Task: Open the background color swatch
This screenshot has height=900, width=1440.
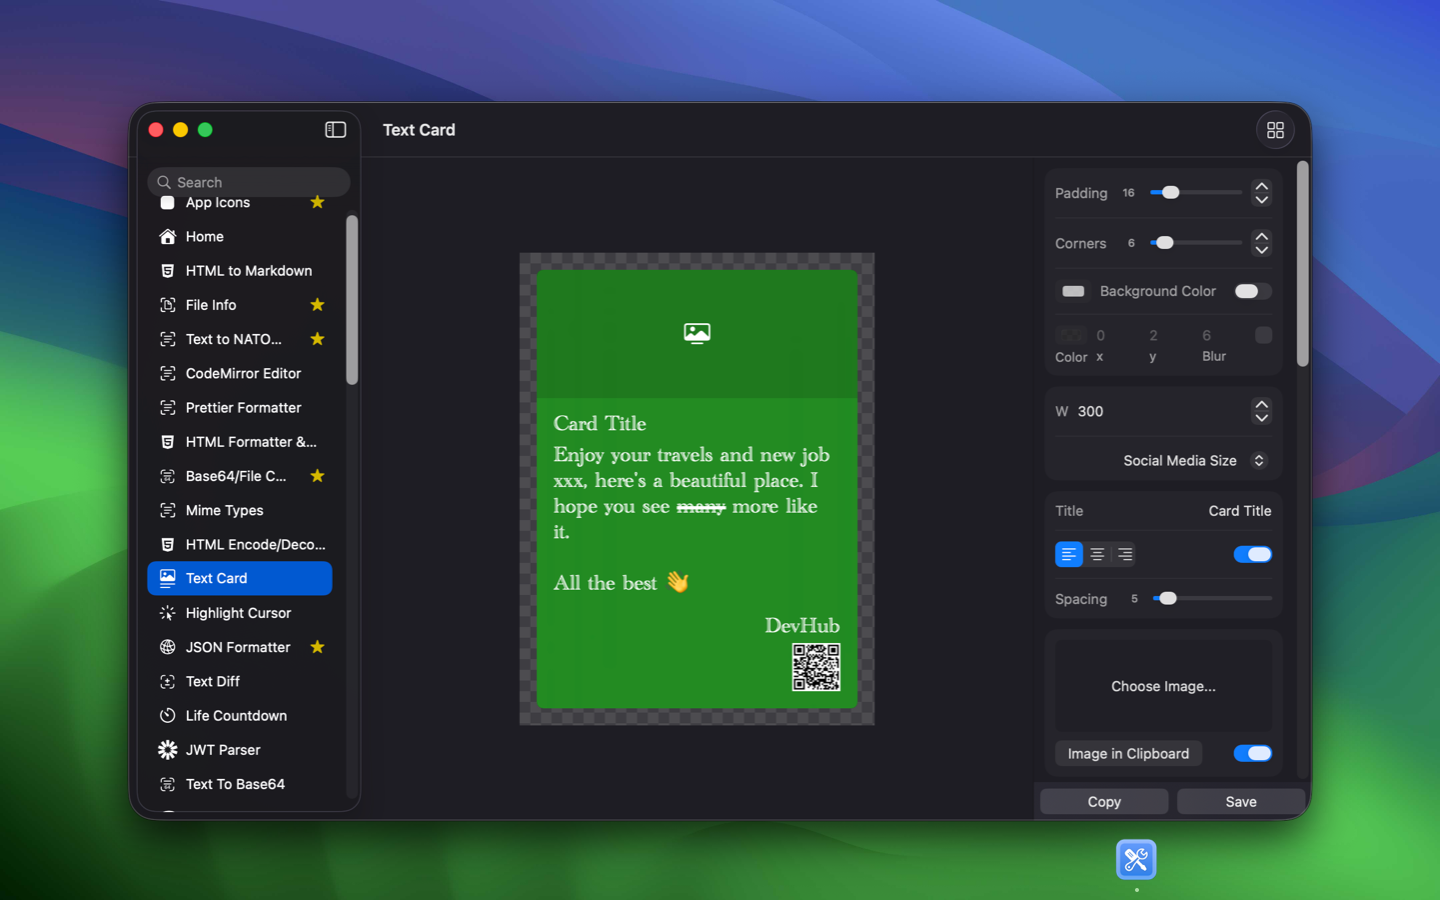Action: pos(1073,291)
